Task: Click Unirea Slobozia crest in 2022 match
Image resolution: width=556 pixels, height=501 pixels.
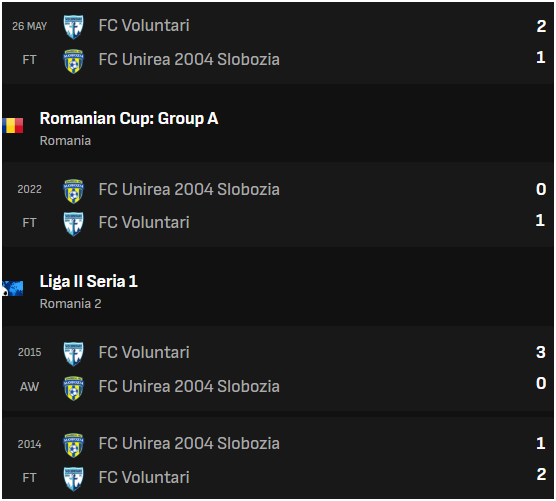Action: tap(73, 191)
